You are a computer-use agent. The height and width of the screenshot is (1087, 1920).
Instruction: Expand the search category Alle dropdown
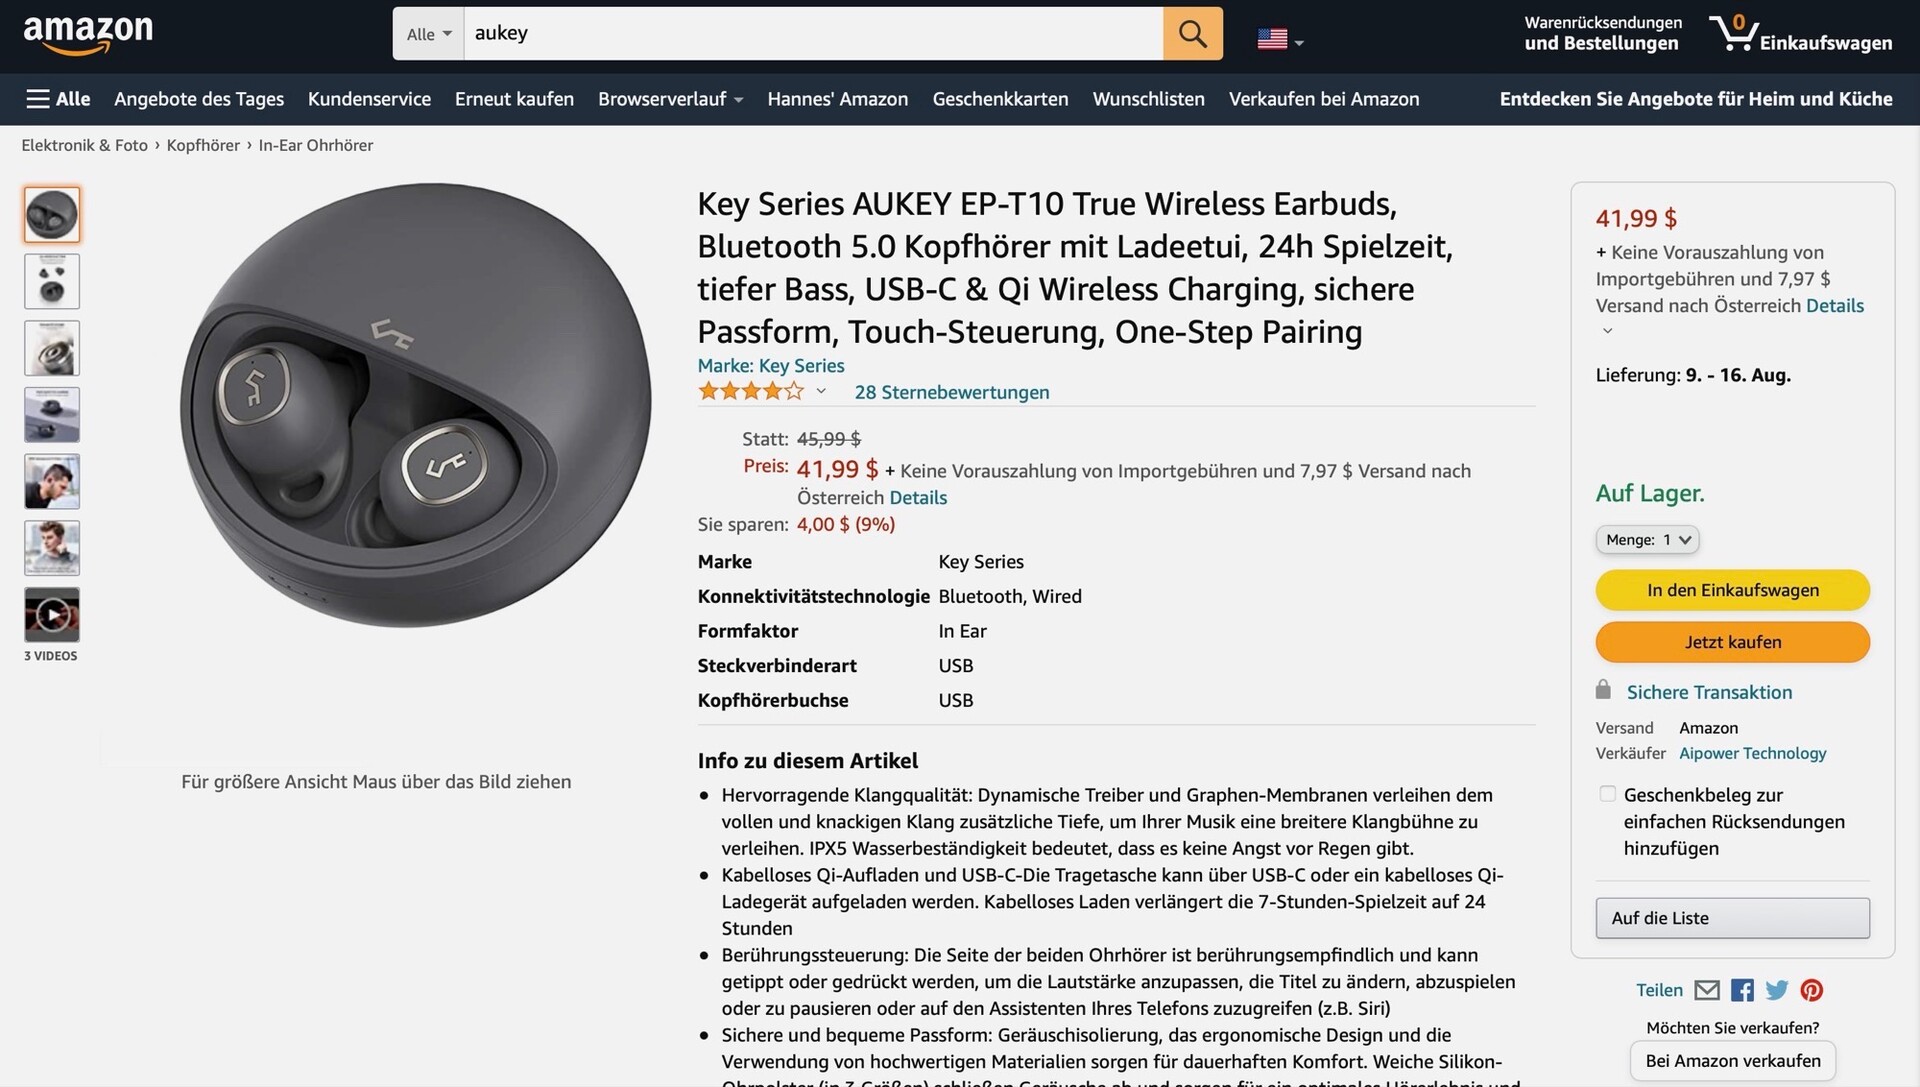tap(428, 34)
